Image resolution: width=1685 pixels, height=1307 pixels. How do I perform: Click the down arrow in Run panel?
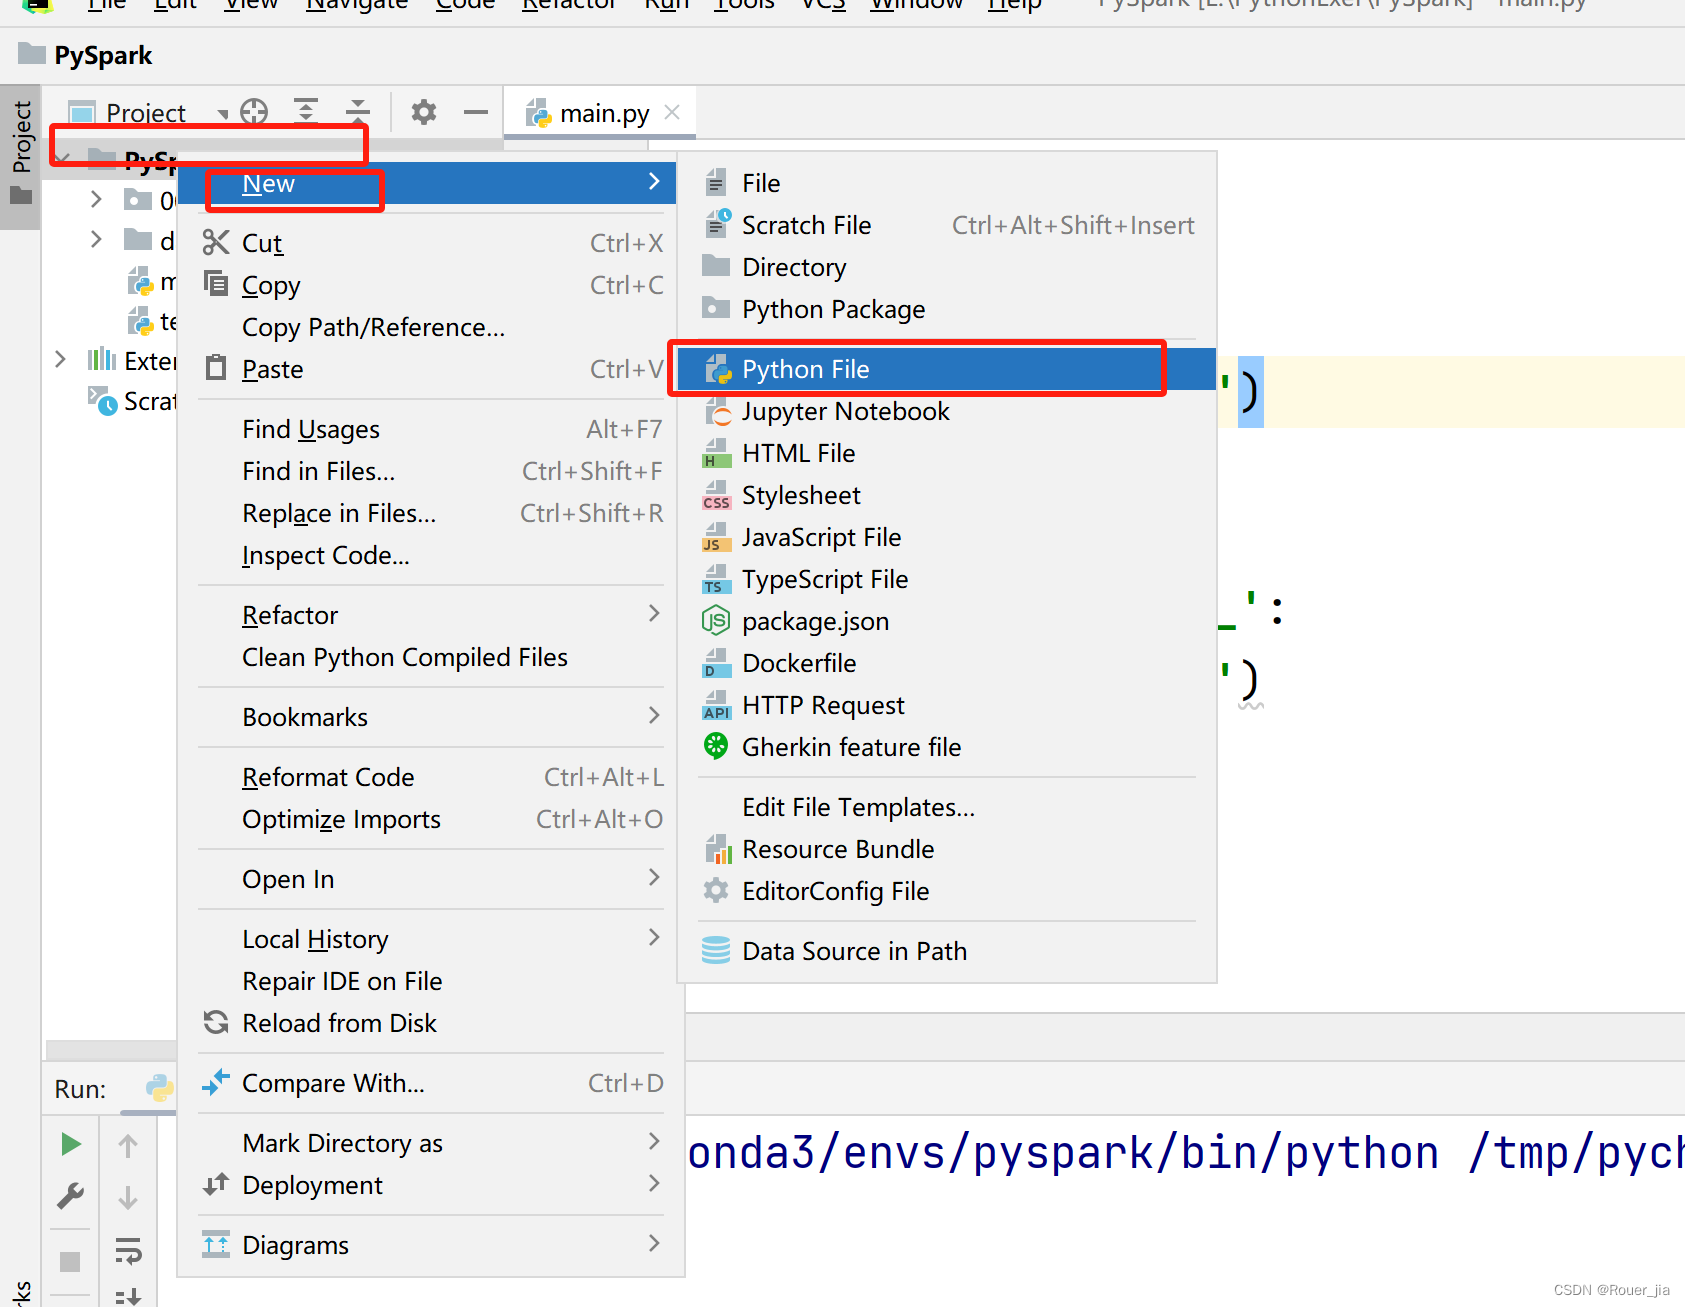pyautogui.click(x=128, y=1198)
